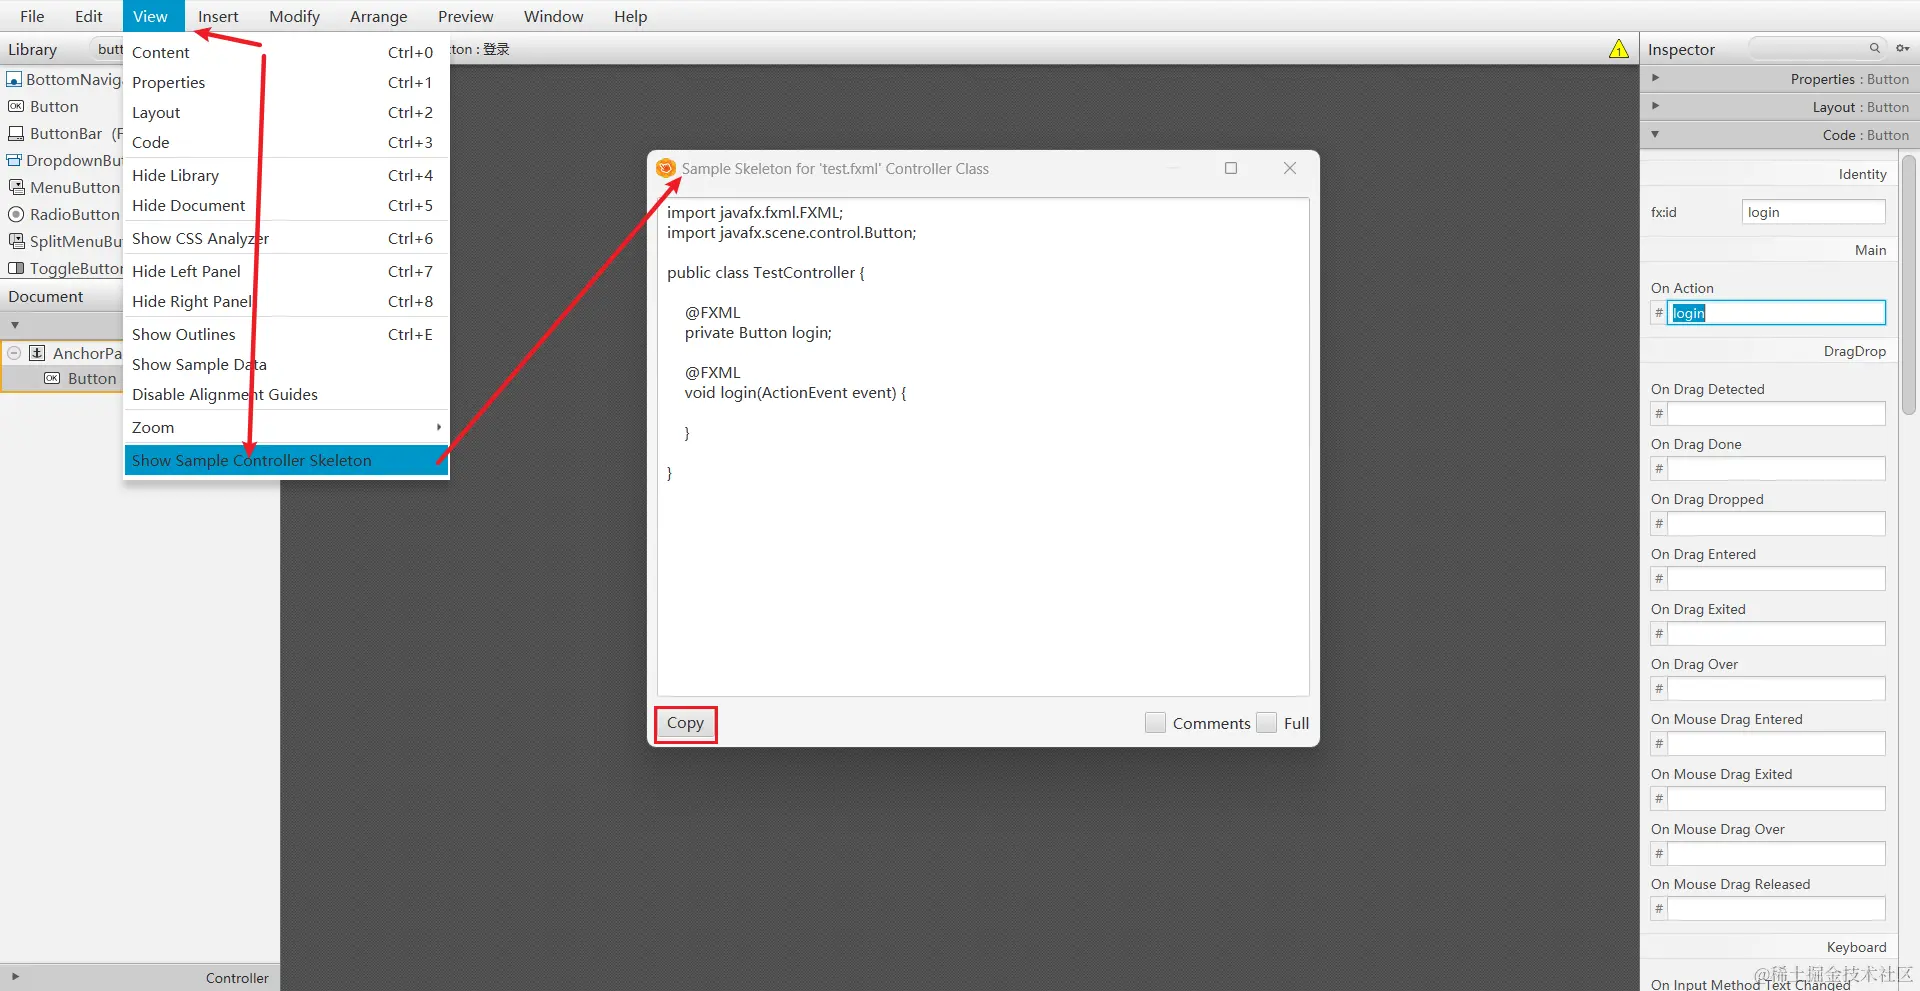Open the Insert menu
The height and width of the screenshot is (991, 1920).
tap(218, 16)
